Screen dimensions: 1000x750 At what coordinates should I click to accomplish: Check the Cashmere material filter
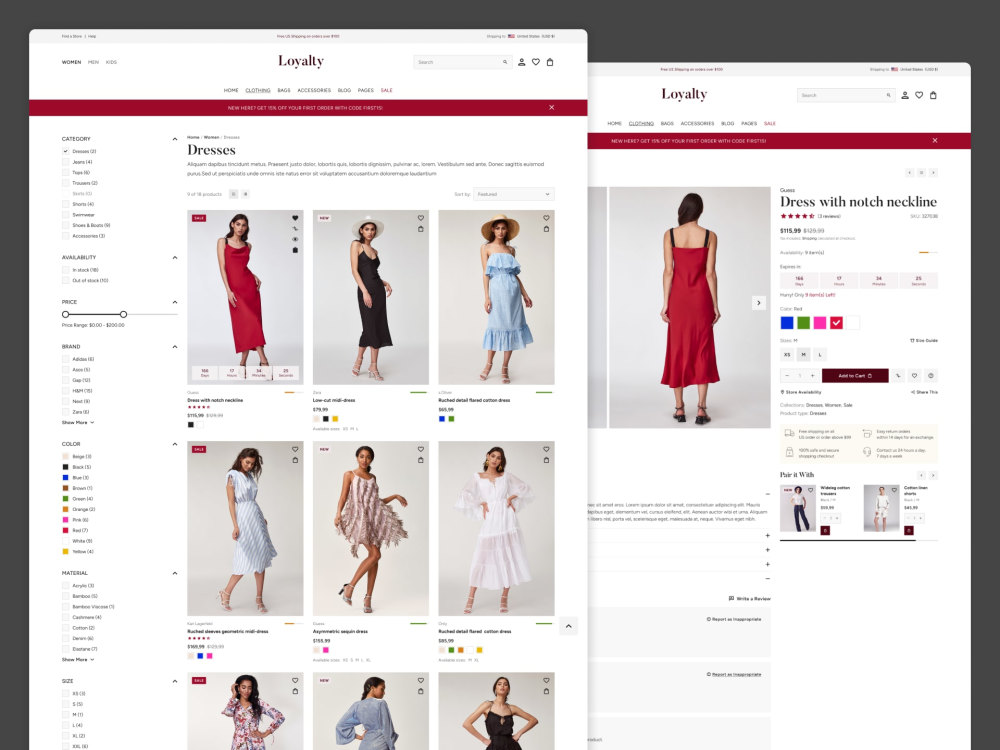[65, 617]
